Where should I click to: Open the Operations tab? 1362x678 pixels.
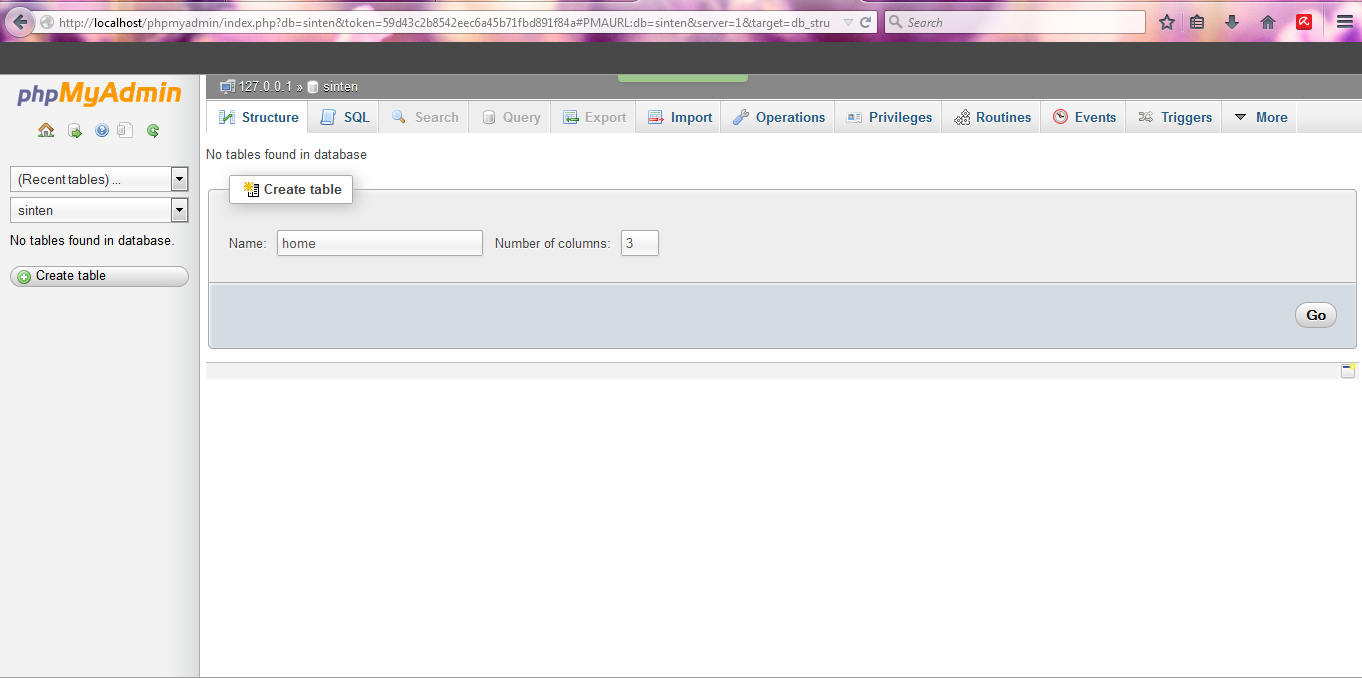[x=778, y=117]
